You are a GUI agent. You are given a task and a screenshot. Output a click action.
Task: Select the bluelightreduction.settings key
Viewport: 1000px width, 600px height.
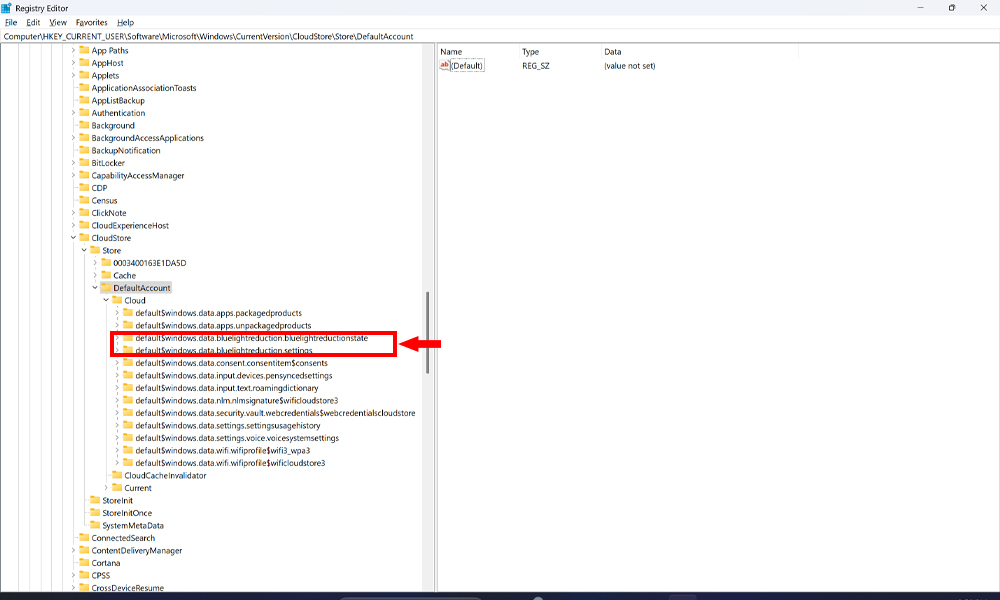pyautogui.click(x=223, y=351)
